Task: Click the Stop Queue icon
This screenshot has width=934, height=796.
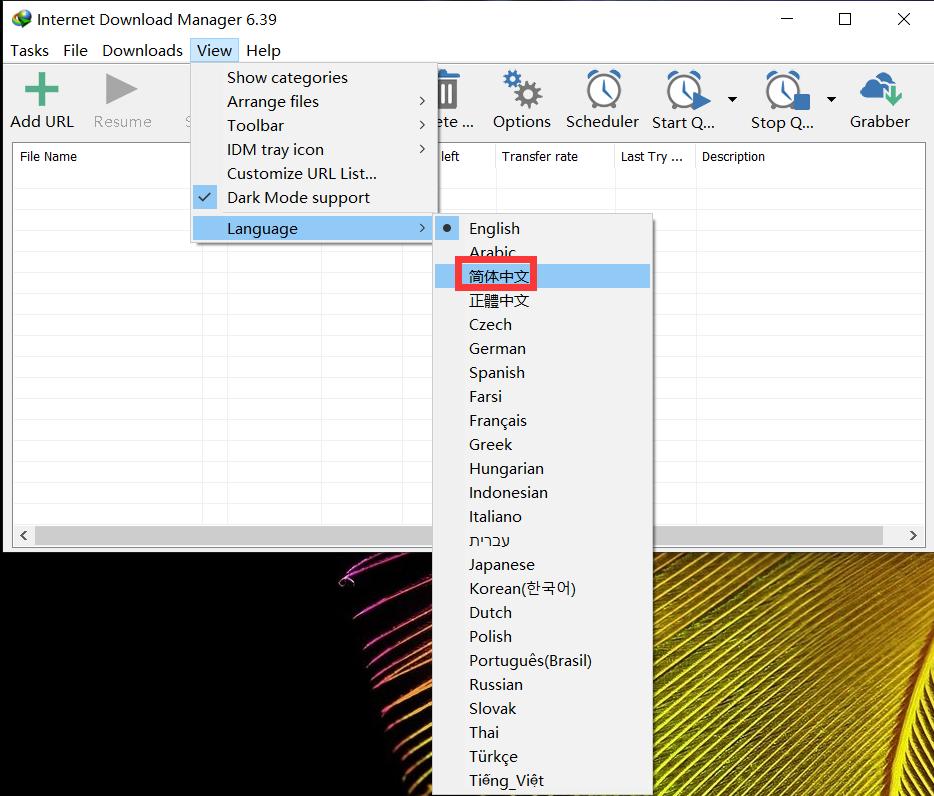Action: point(787,90)
